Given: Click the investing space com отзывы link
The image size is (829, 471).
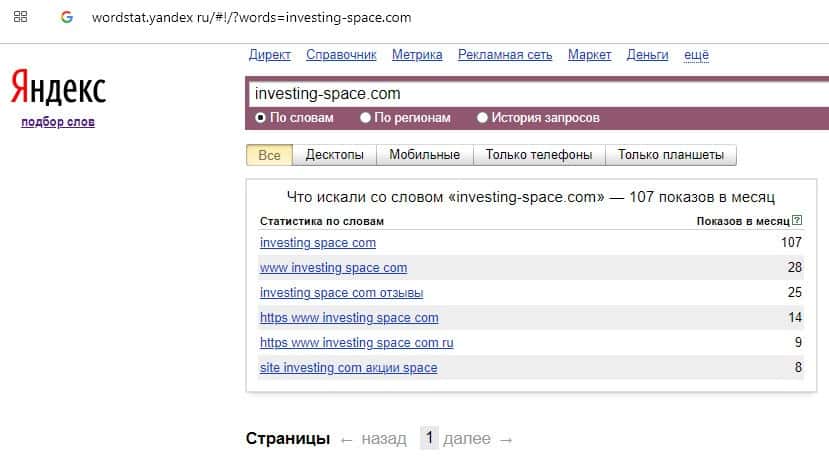Looking at the screenshot, I should tap(341, 293).
